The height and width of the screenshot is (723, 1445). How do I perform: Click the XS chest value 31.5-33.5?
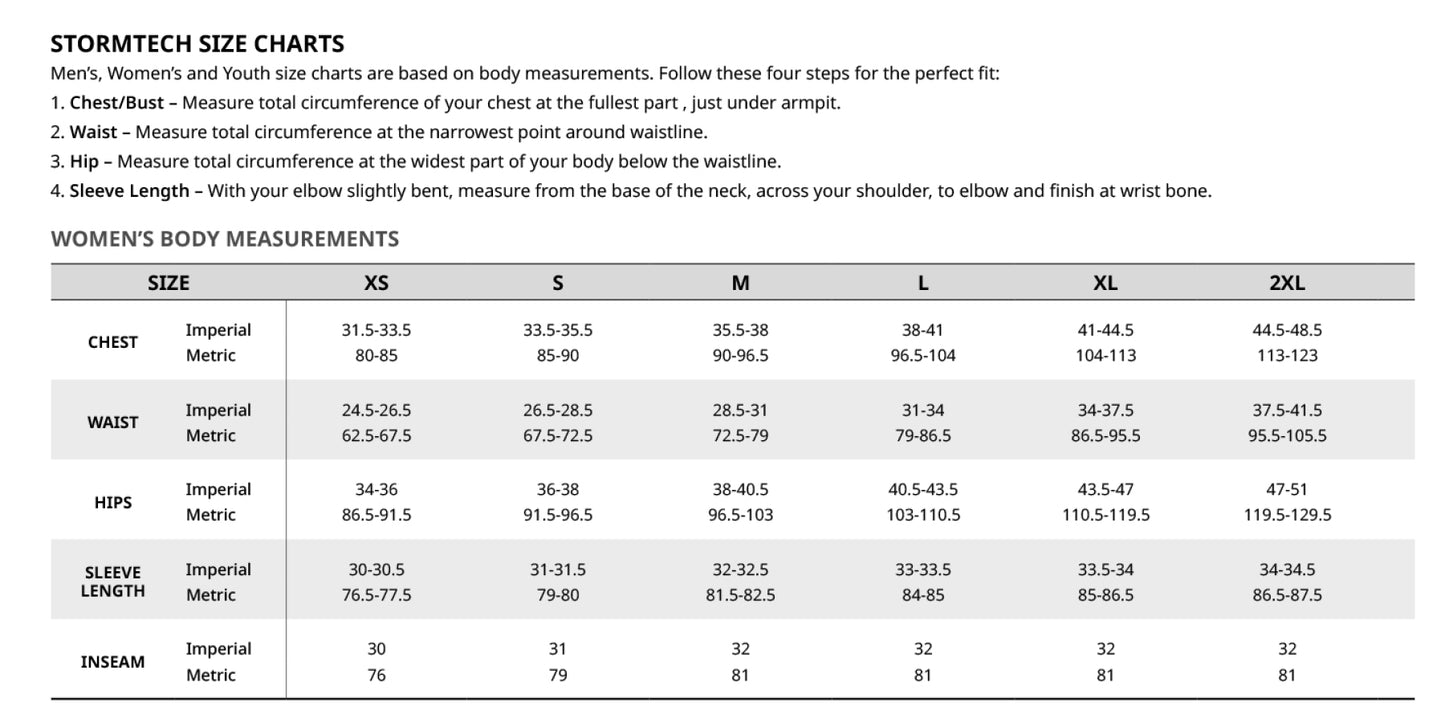coord(376,330)
